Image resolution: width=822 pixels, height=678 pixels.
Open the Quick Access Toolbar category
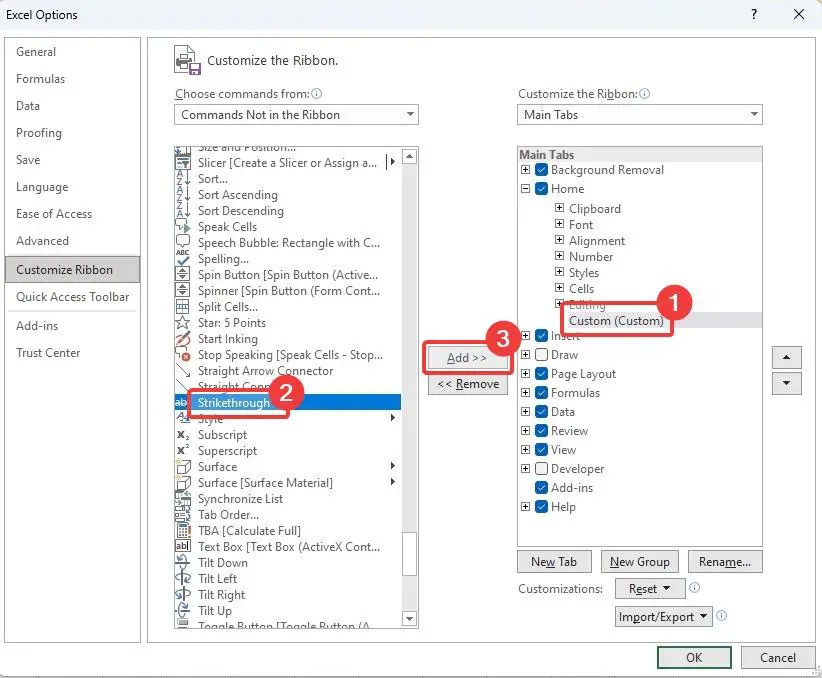(x=72, y=297)
